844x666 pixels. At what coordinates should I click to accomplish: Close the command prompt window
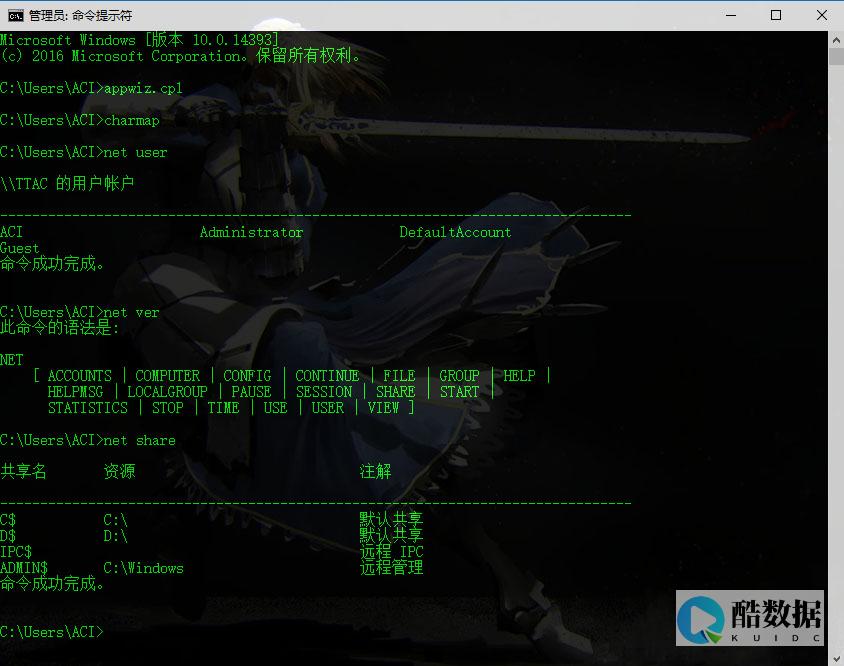pos(821,15)
